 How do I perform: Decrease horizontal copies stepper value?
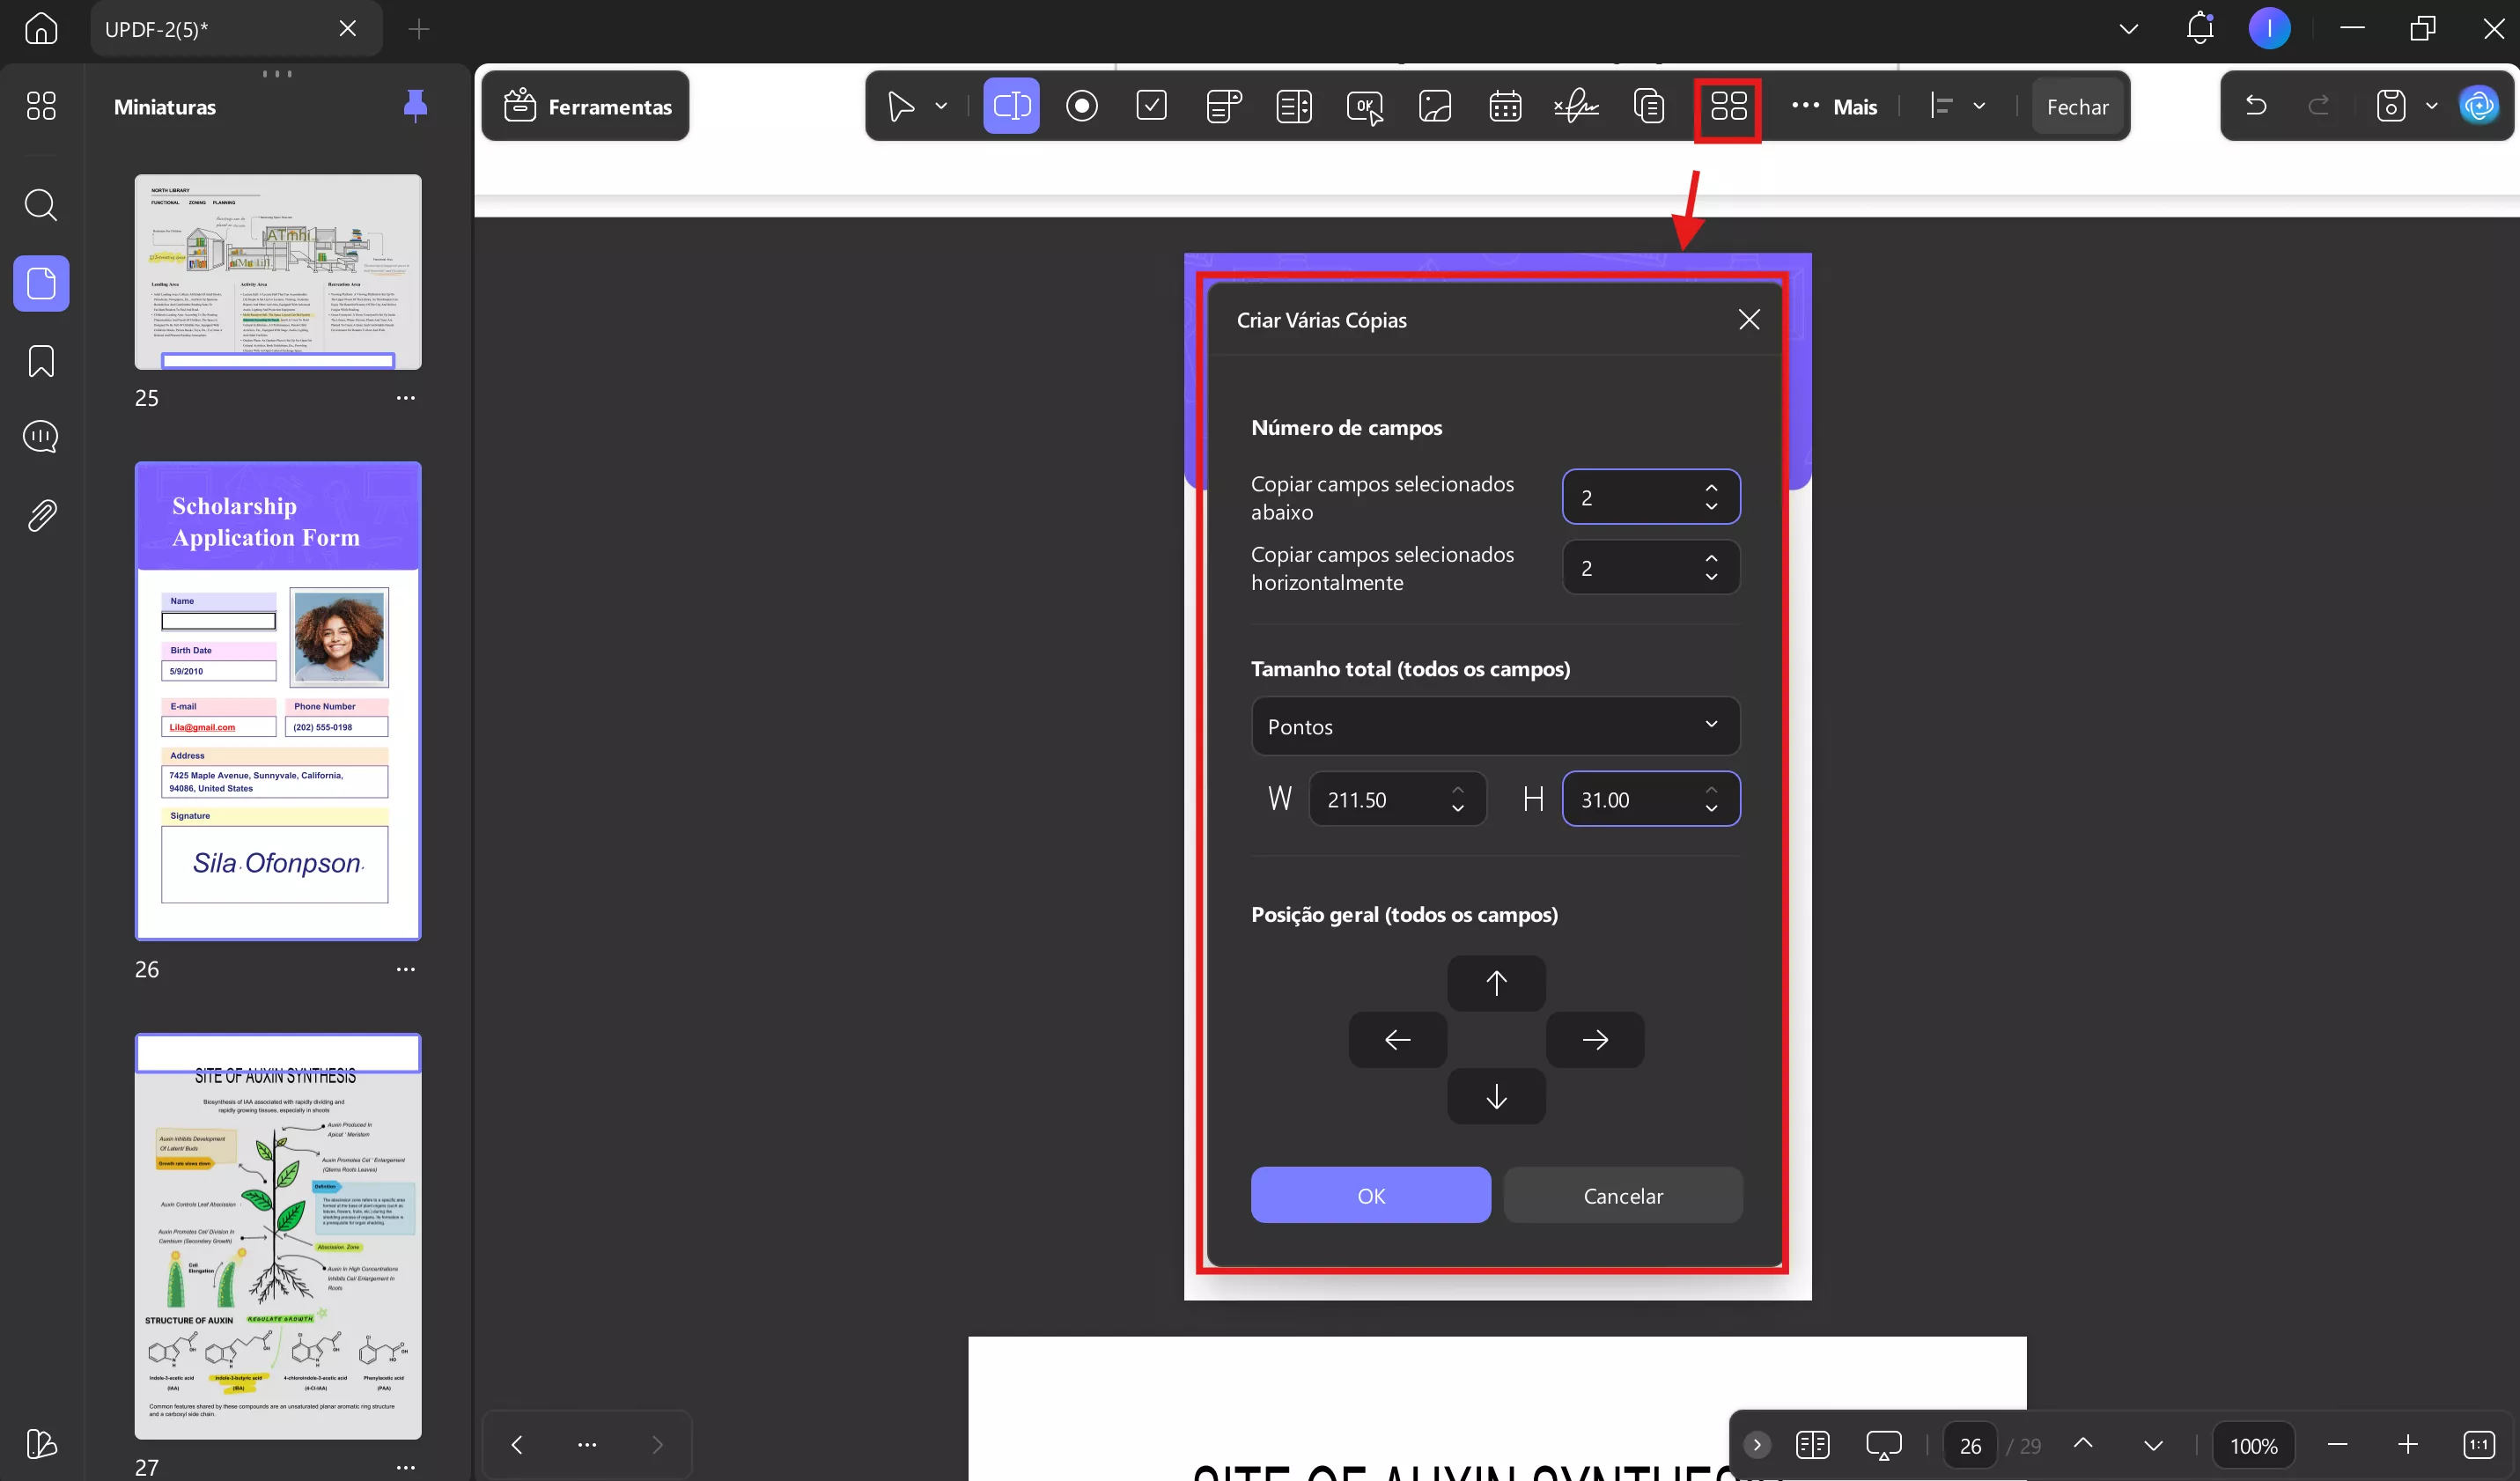point(1711,577)
